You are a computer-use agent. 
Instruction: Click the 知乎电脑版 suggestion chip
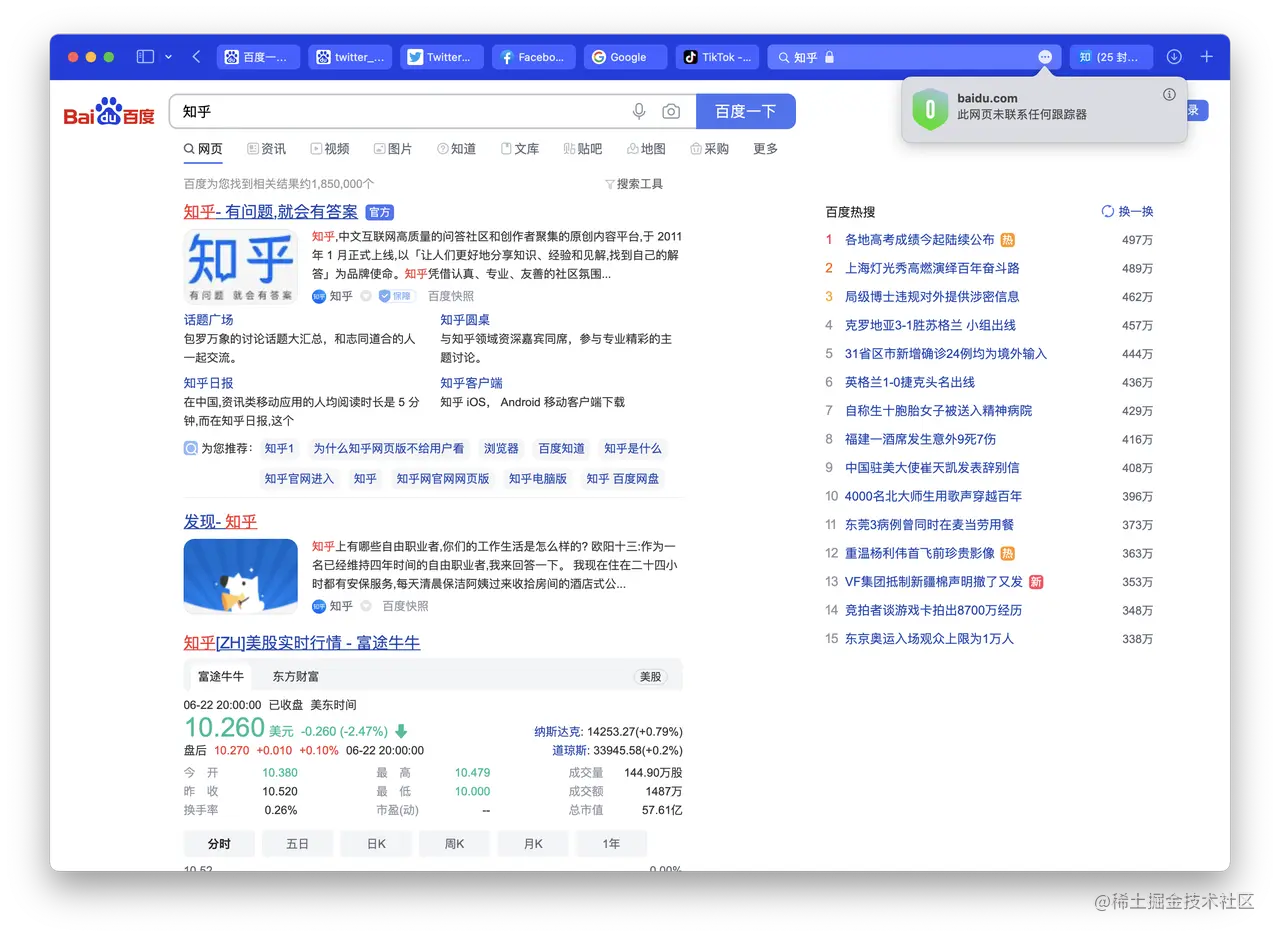(x=538, y=479)
